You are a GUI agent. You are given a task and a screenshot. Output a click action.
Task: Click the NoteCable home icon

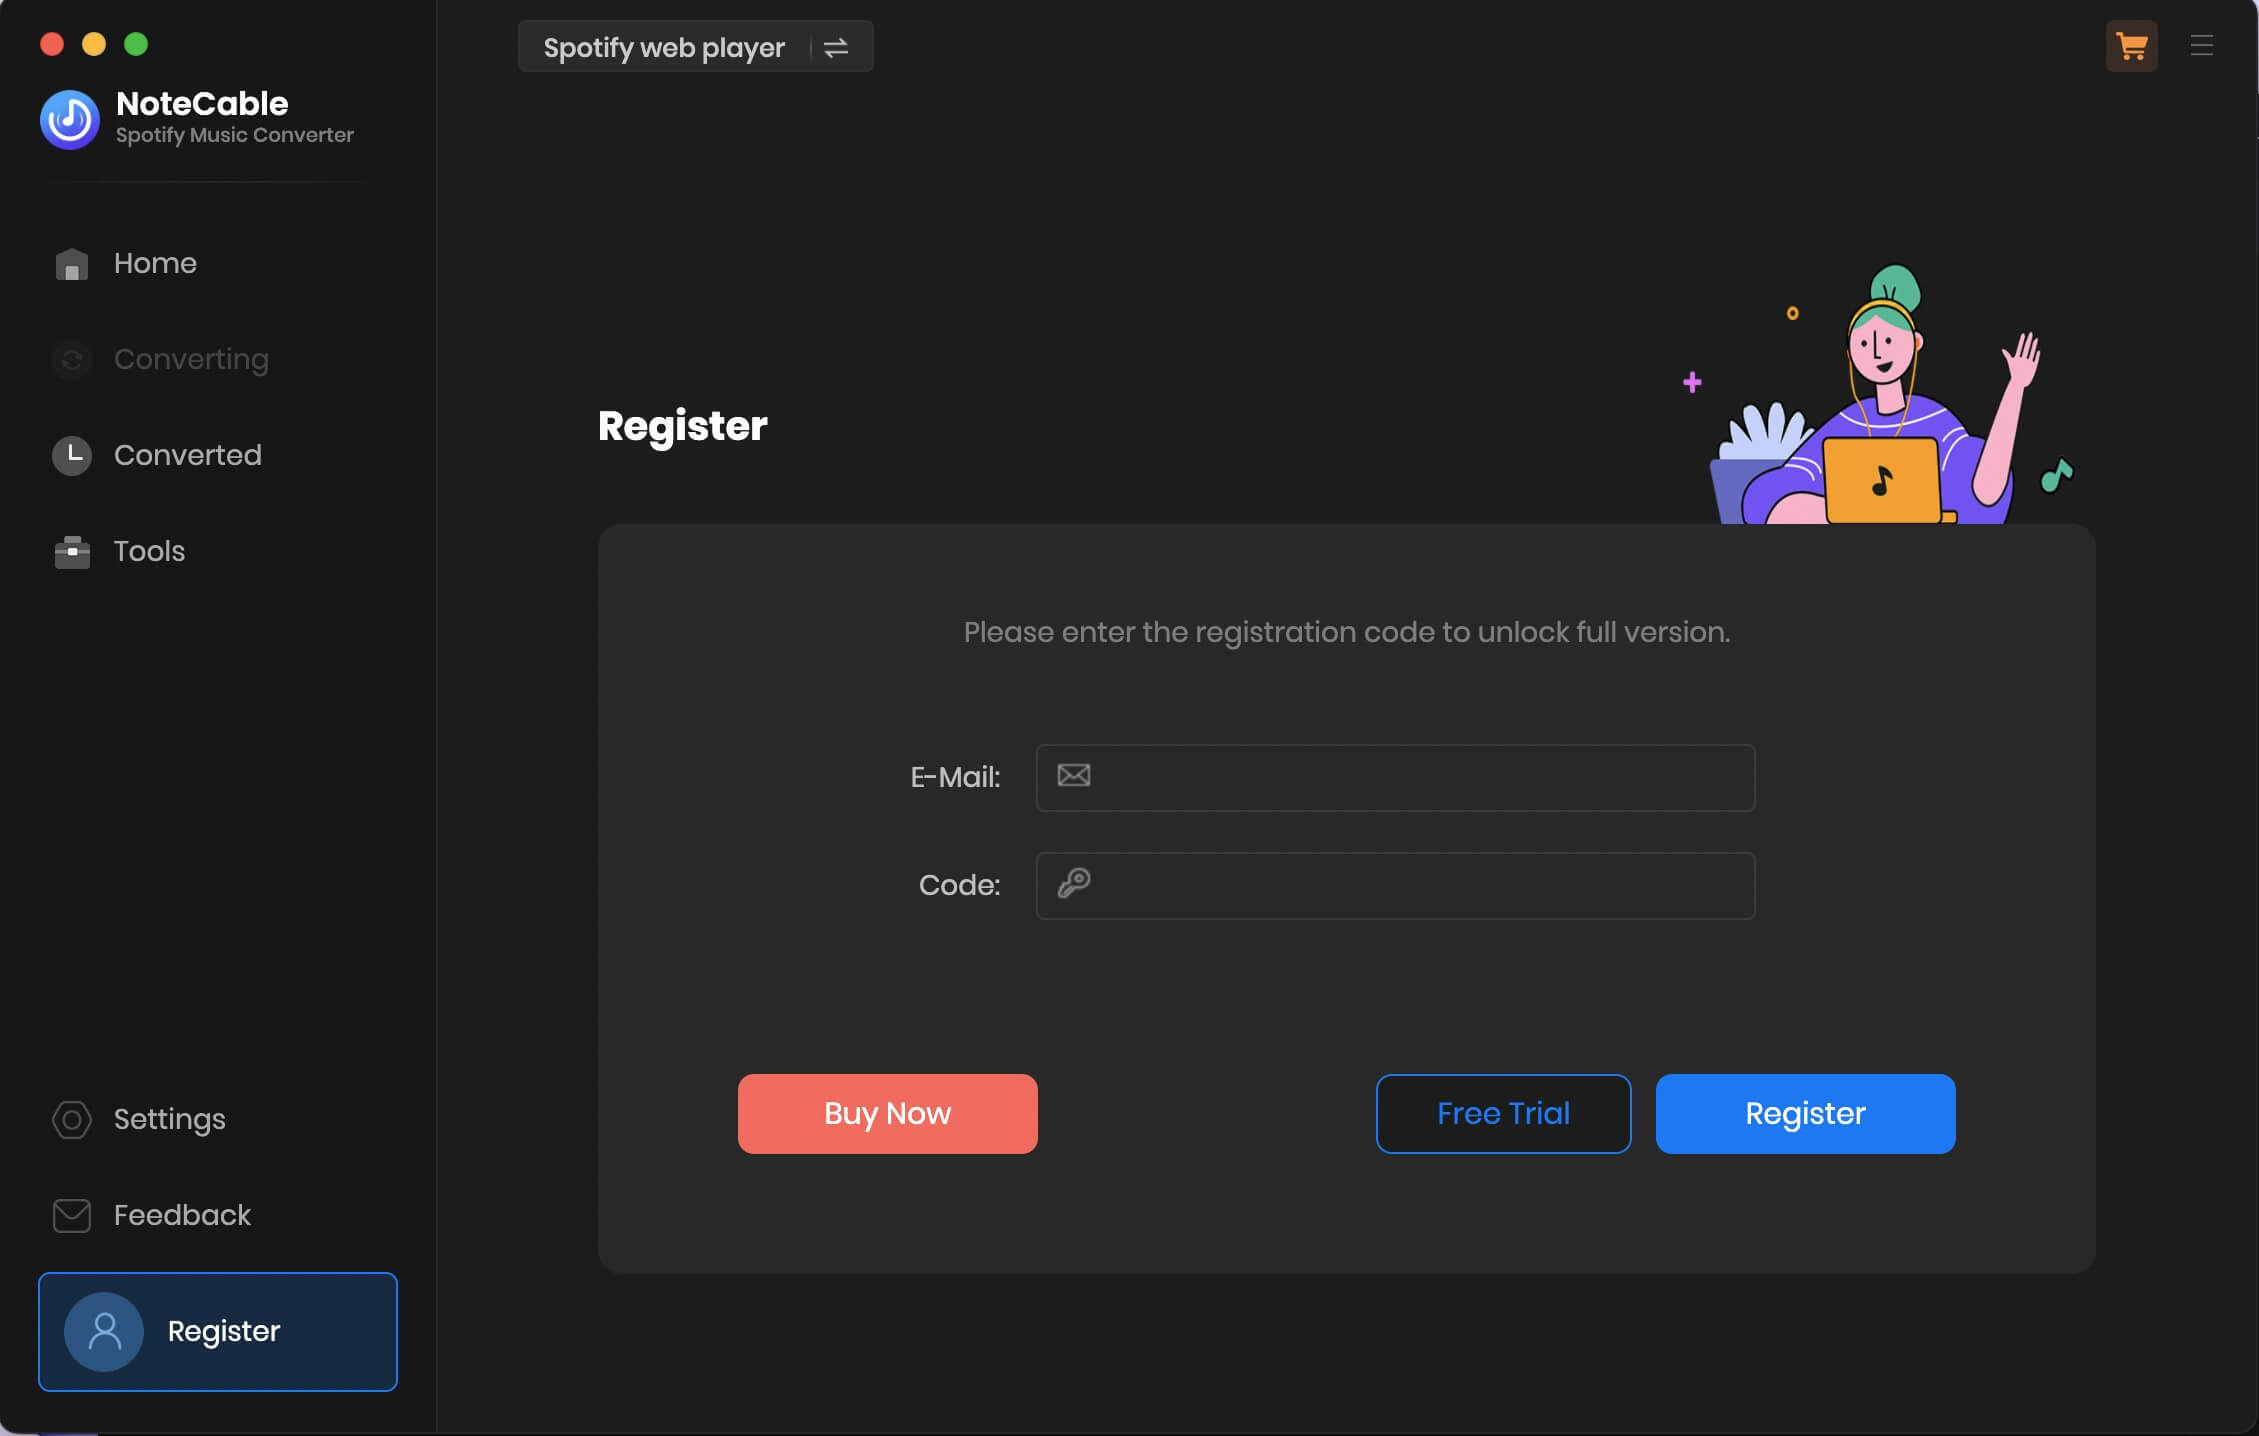click(69, 115)
